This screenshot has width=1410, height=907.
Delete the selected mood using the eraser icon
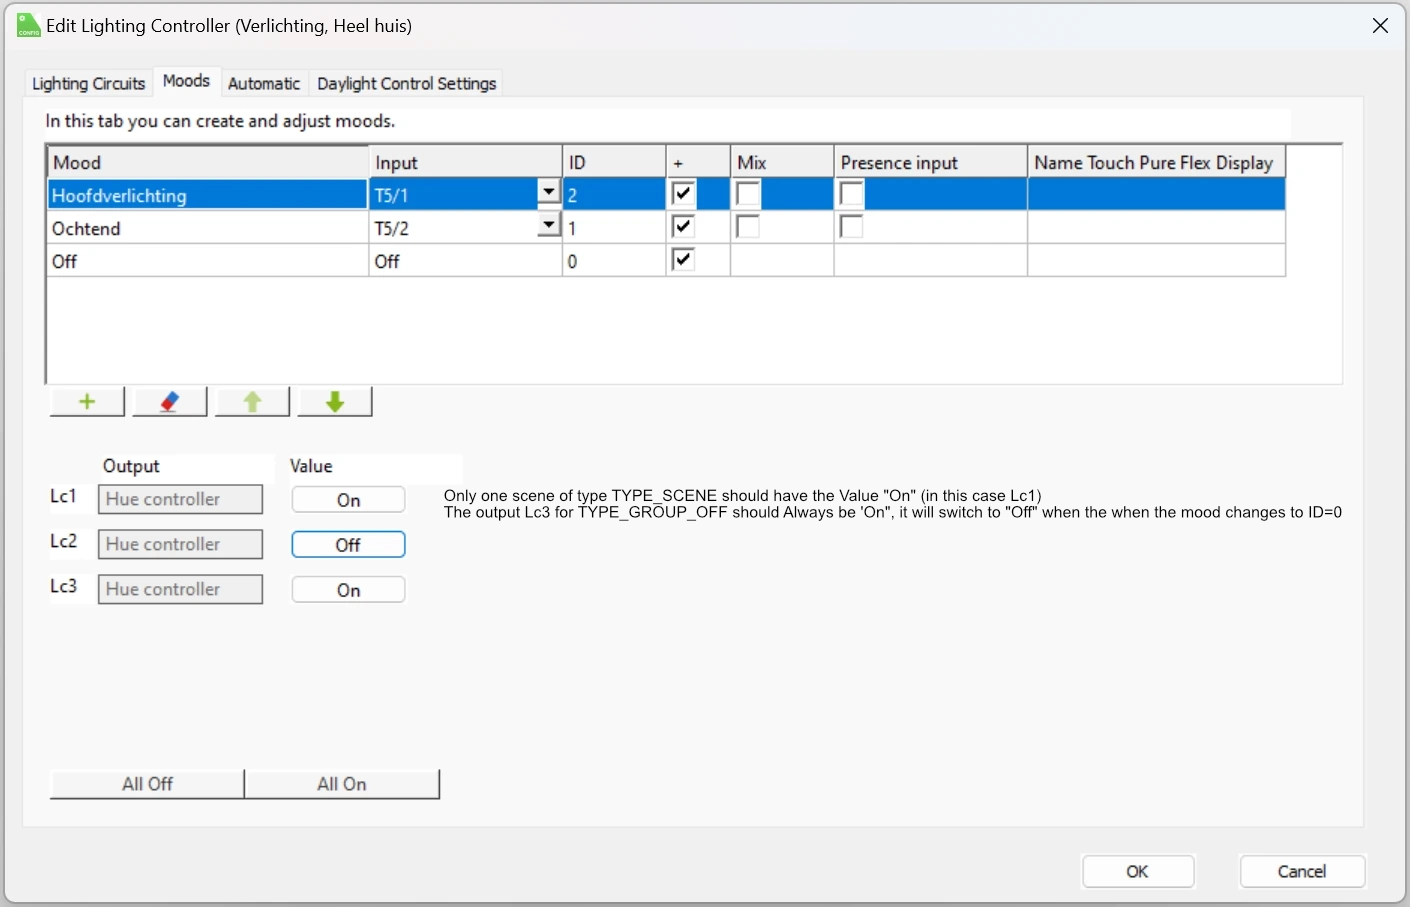169,401
